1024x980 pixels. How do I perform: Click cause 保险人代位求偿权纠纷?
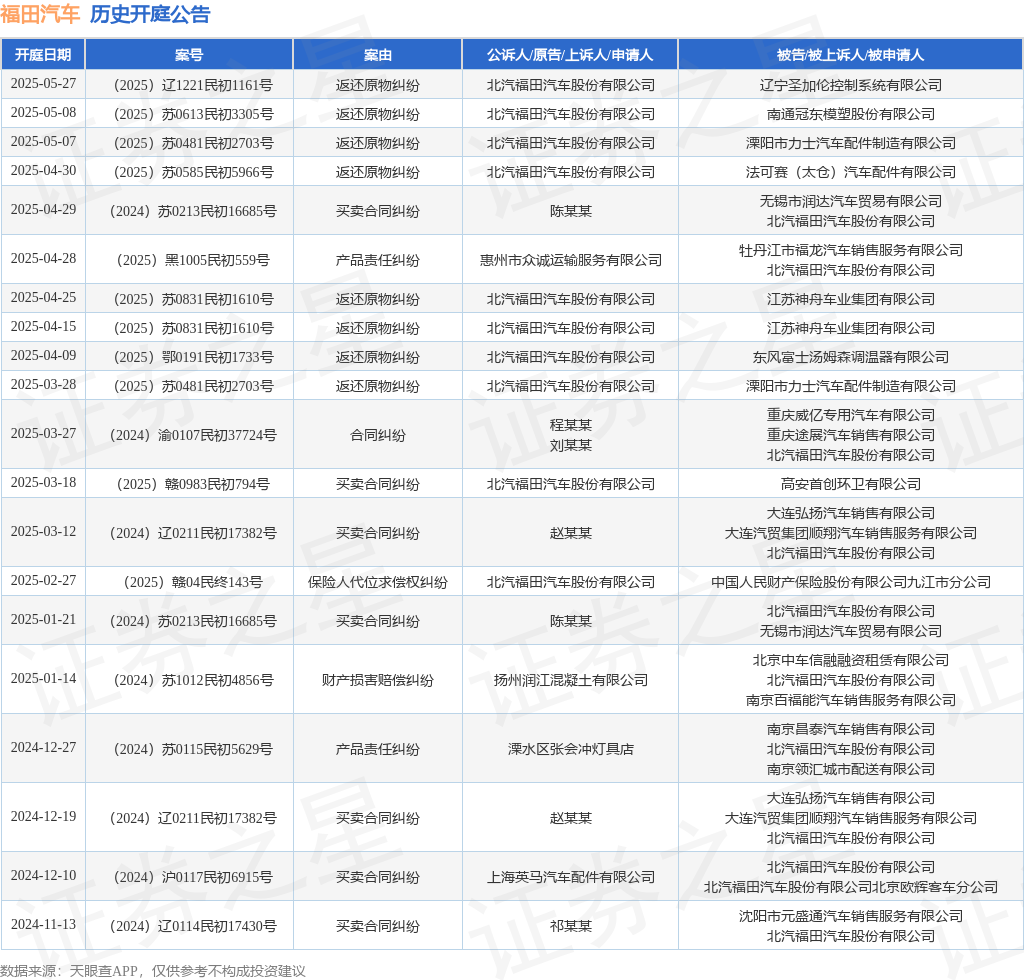click(377, 582)
